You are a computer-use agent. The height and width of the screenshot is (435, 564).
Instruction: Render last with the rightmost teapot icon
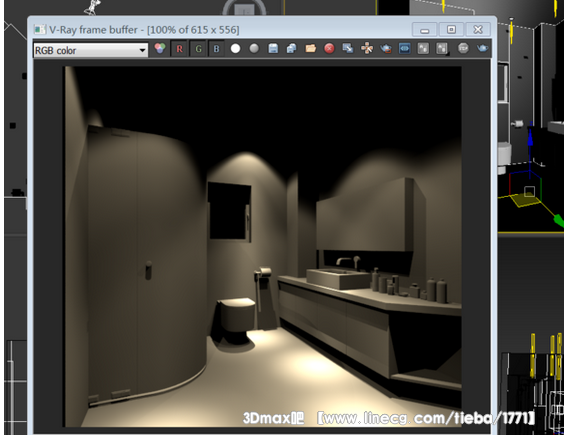click(x=482, y=48)
